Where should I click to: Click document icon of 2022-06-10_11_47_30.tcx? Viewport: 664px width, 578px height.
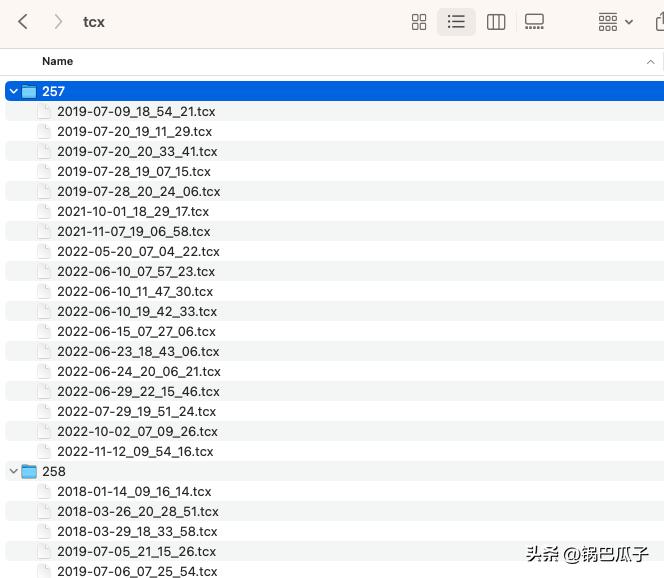[x=44, y=291]
